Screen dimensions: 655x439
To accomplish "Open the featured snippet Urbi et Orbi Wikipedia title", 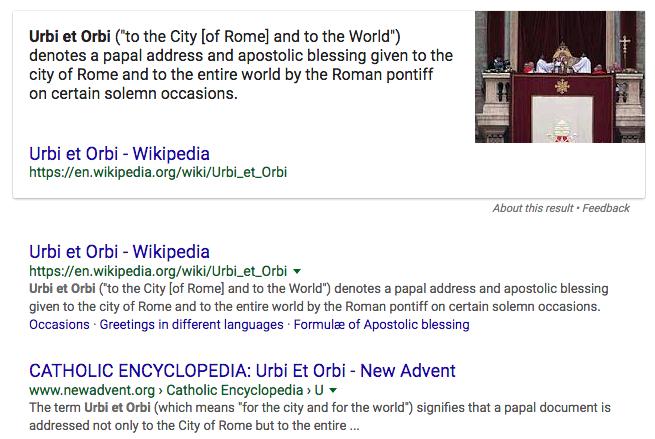I will click(119, 154).
